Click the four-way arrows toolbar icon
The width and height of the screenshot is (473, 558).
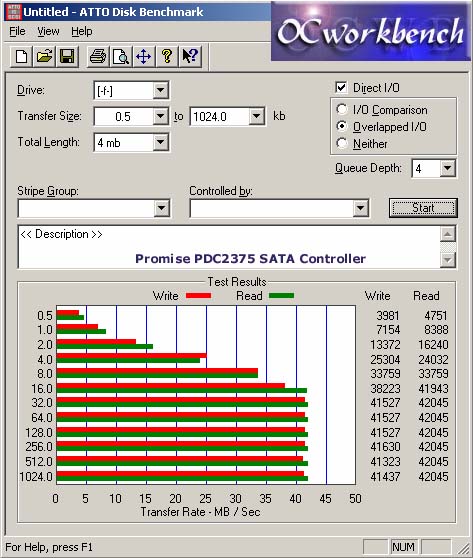click(144, 56)
